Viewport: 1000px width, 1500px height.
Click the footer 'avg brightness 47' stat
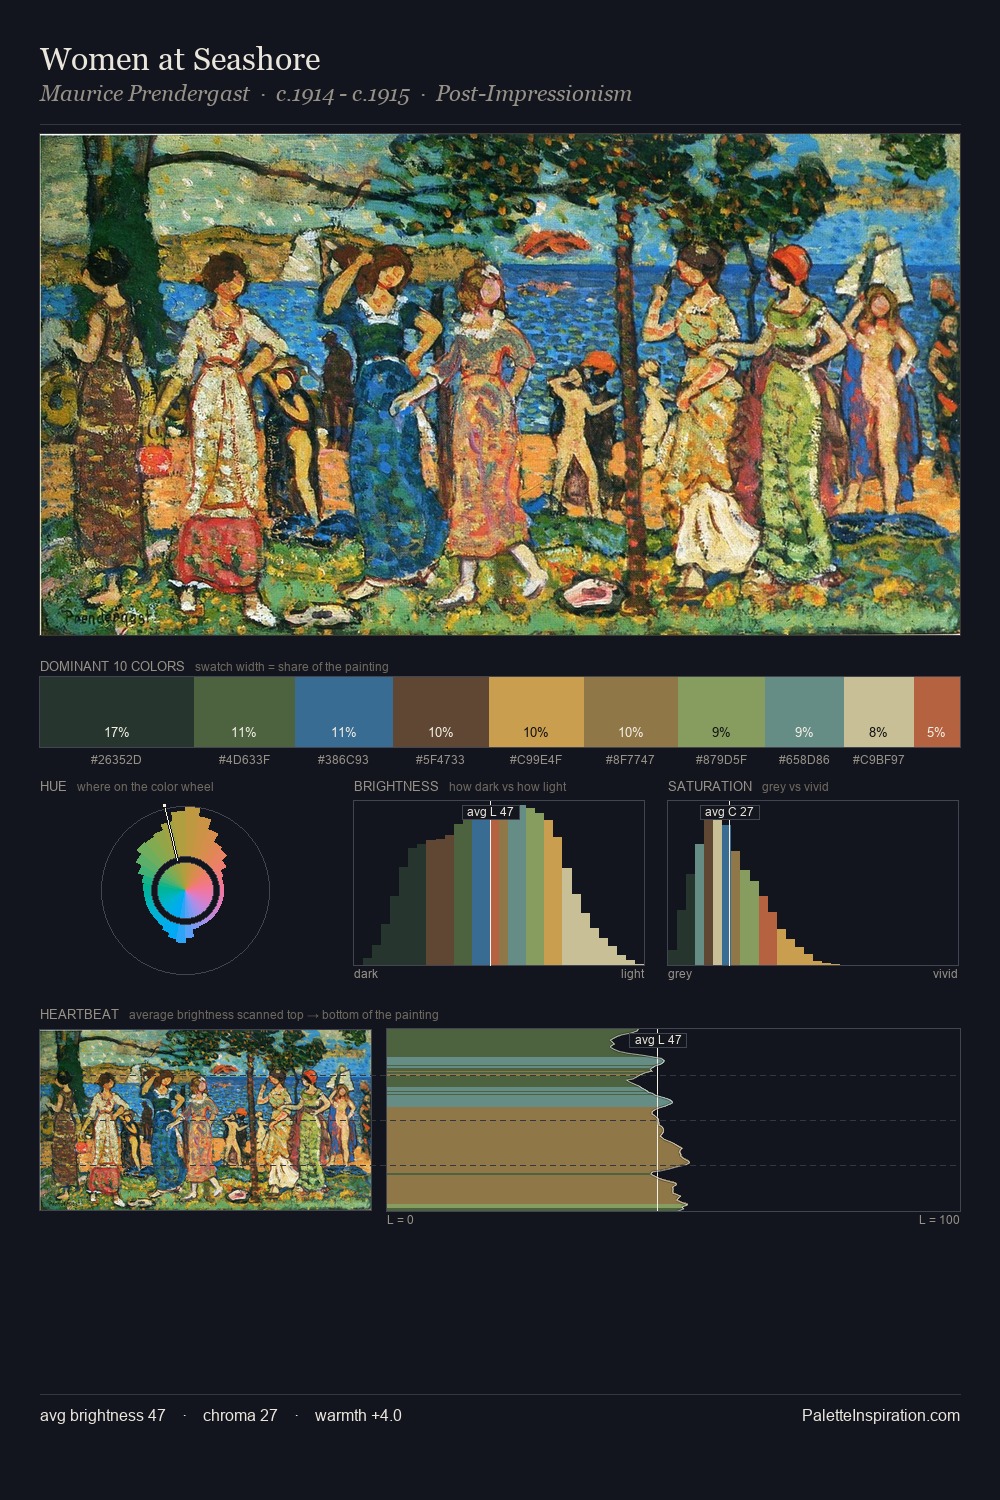tap(103, 1415)
